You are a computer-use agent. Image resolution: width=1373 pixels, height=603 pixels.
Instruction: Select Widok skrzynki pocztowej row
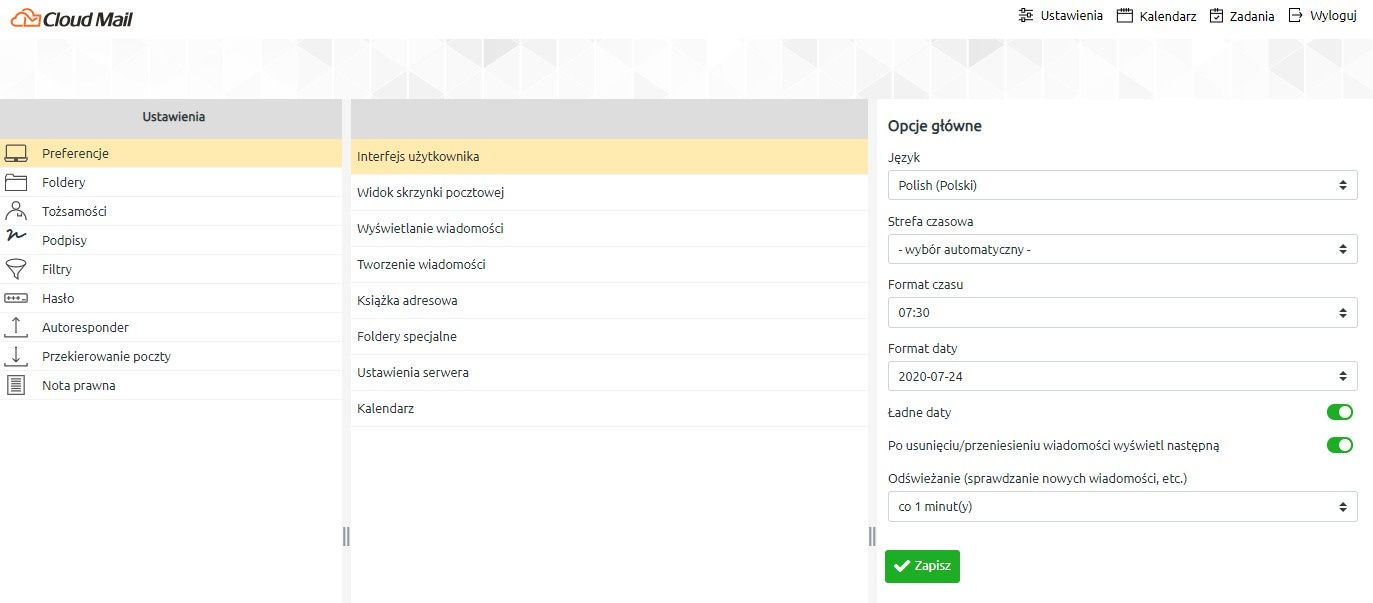[609, 193]
